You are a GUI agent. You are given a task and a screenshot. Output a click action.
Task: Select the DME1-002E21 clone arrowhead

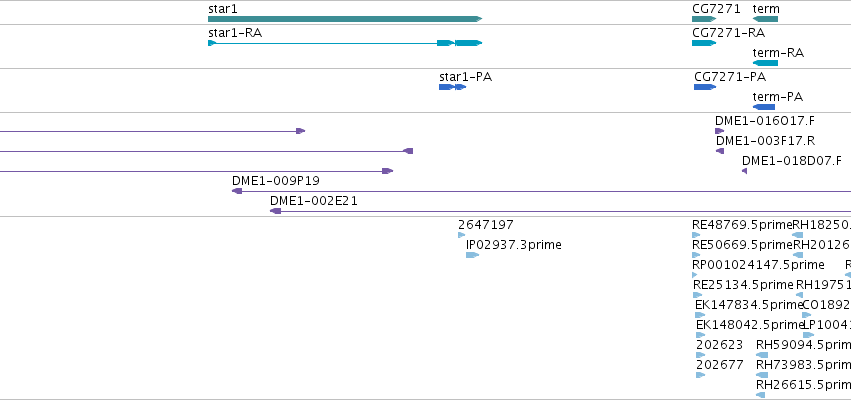[x=275, y=211]
